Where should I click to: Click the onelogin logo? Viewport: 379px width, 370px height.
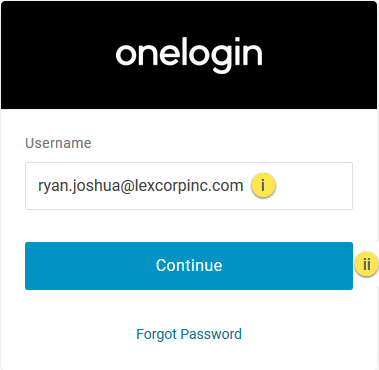click(189, 55)
